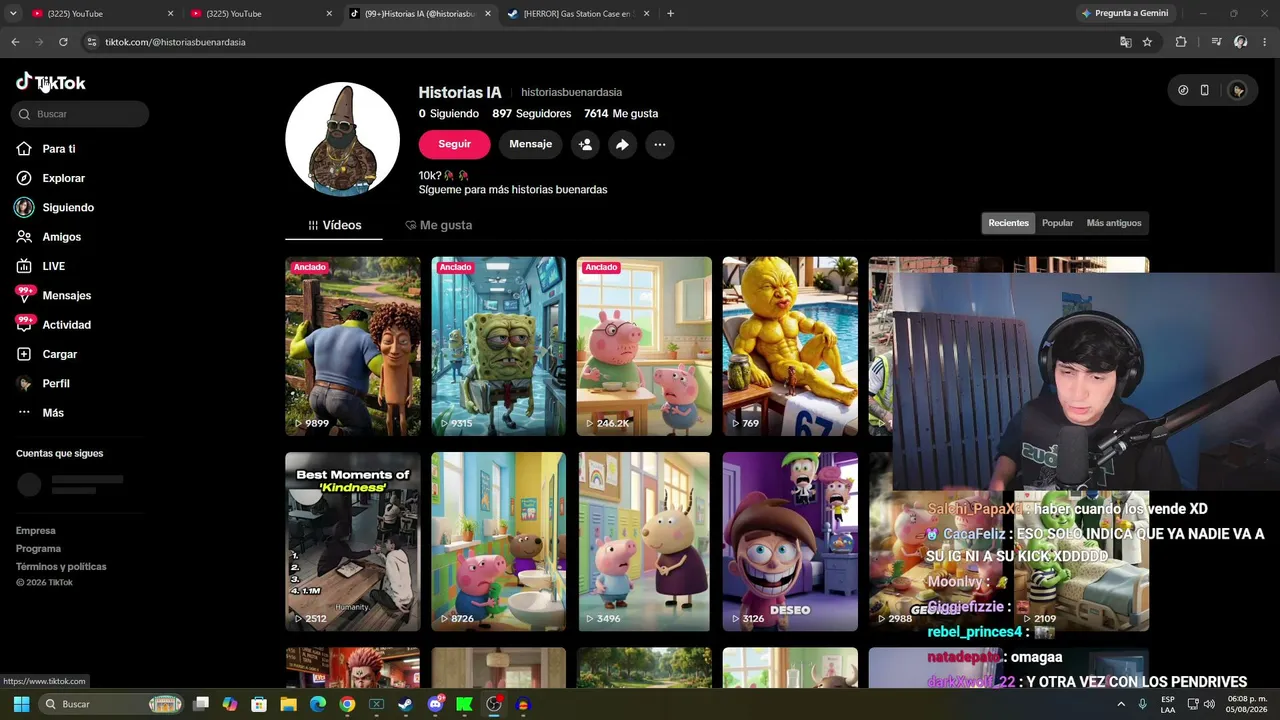
Task: Open Steam from the taskbar
Action: (405, 704)
